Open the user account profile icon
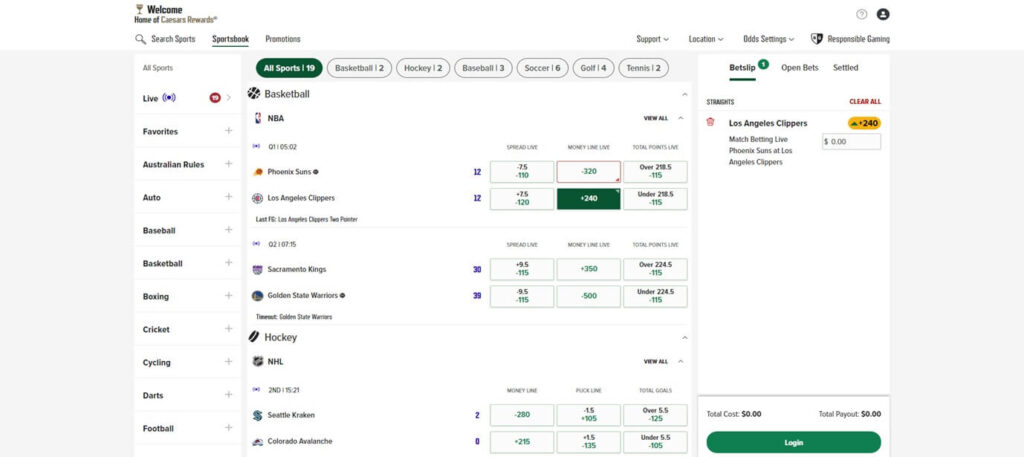 pyautogui.click(x=883, y=14)
